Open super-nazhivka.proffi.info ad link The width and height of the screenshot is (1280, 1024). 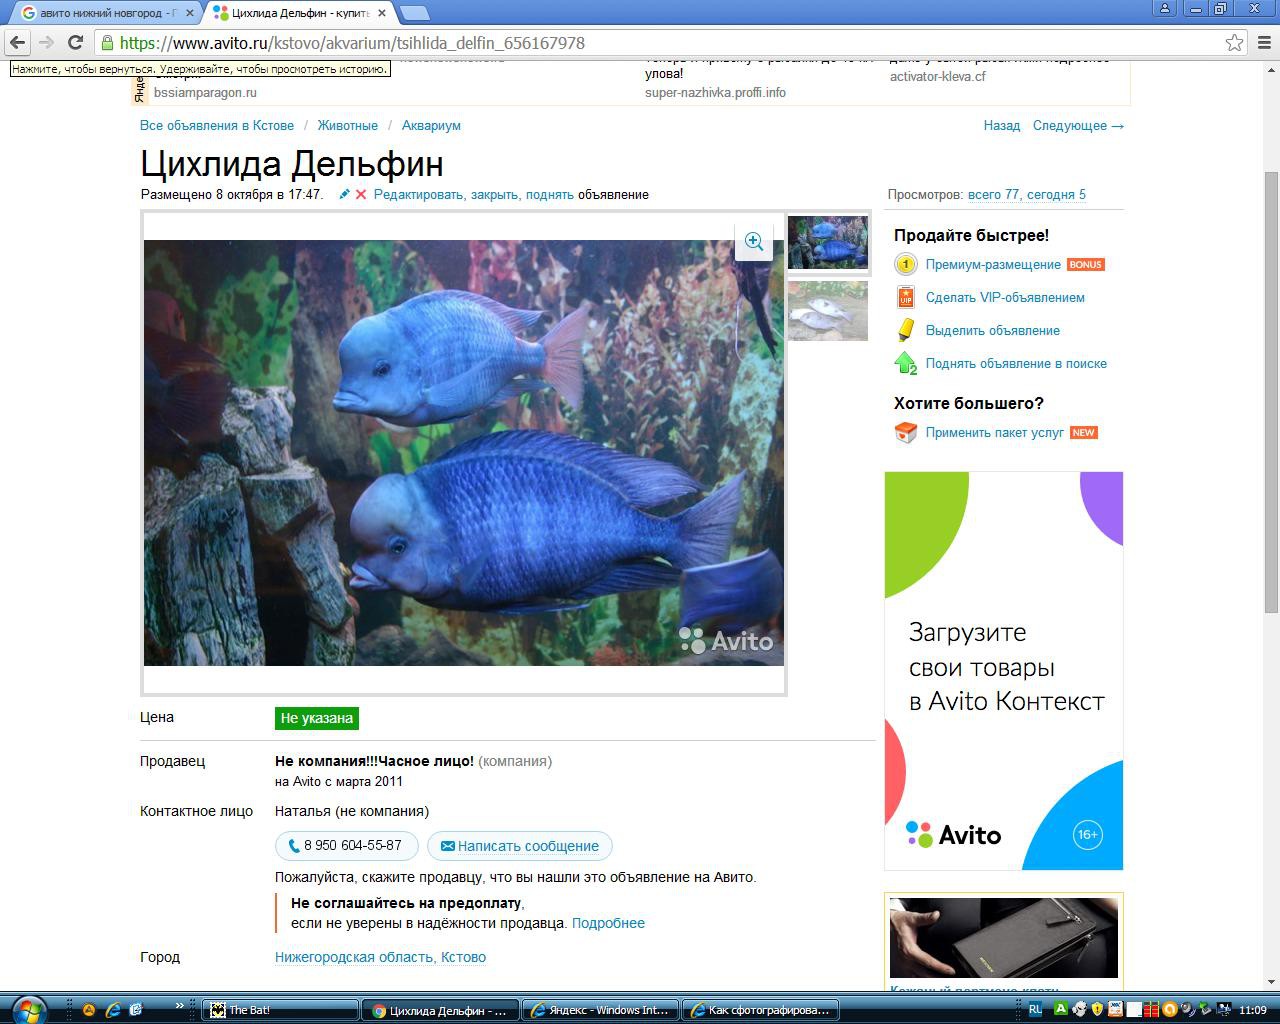(x=715, y=92)
